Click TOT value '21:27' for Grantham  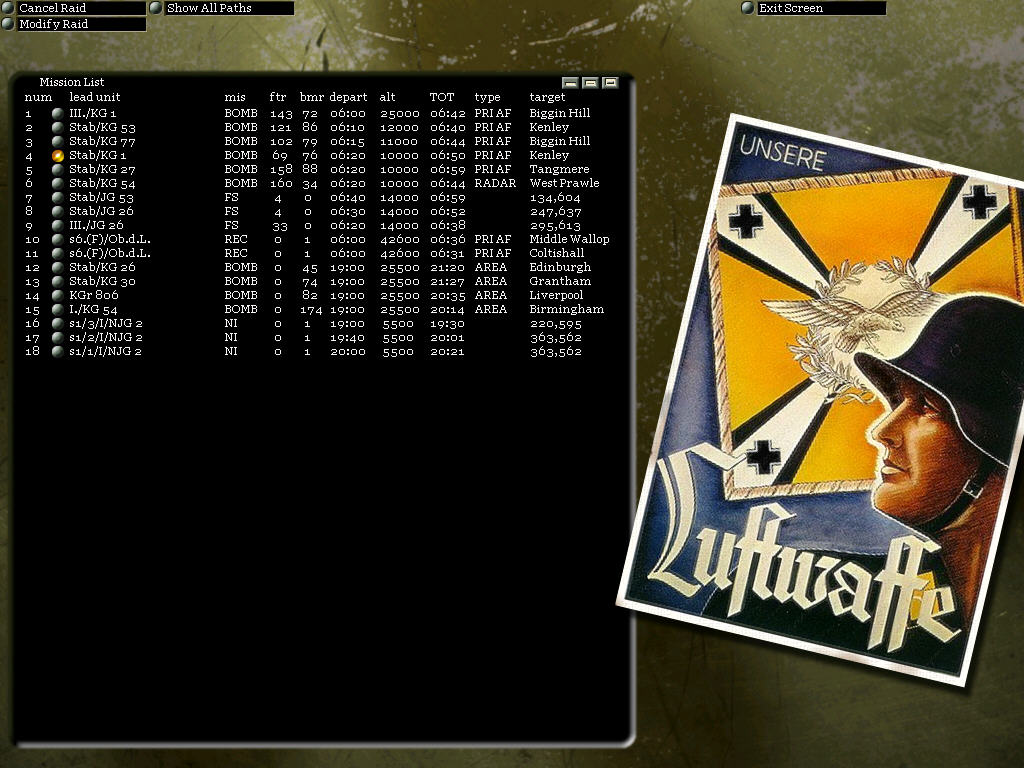click(447, 281)
